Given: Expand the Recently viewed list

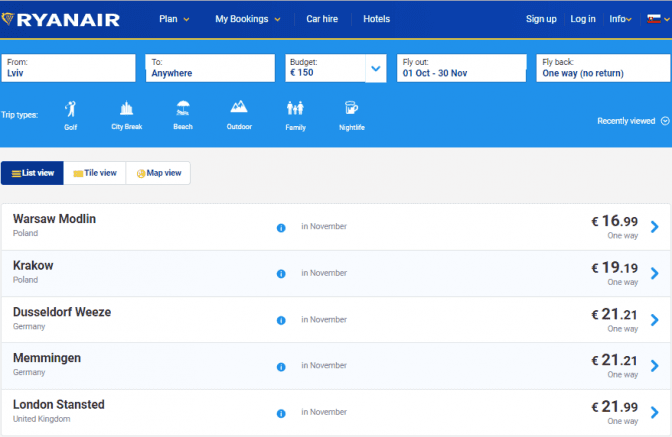Looking at the screenshot, I should tap(632, 121).
